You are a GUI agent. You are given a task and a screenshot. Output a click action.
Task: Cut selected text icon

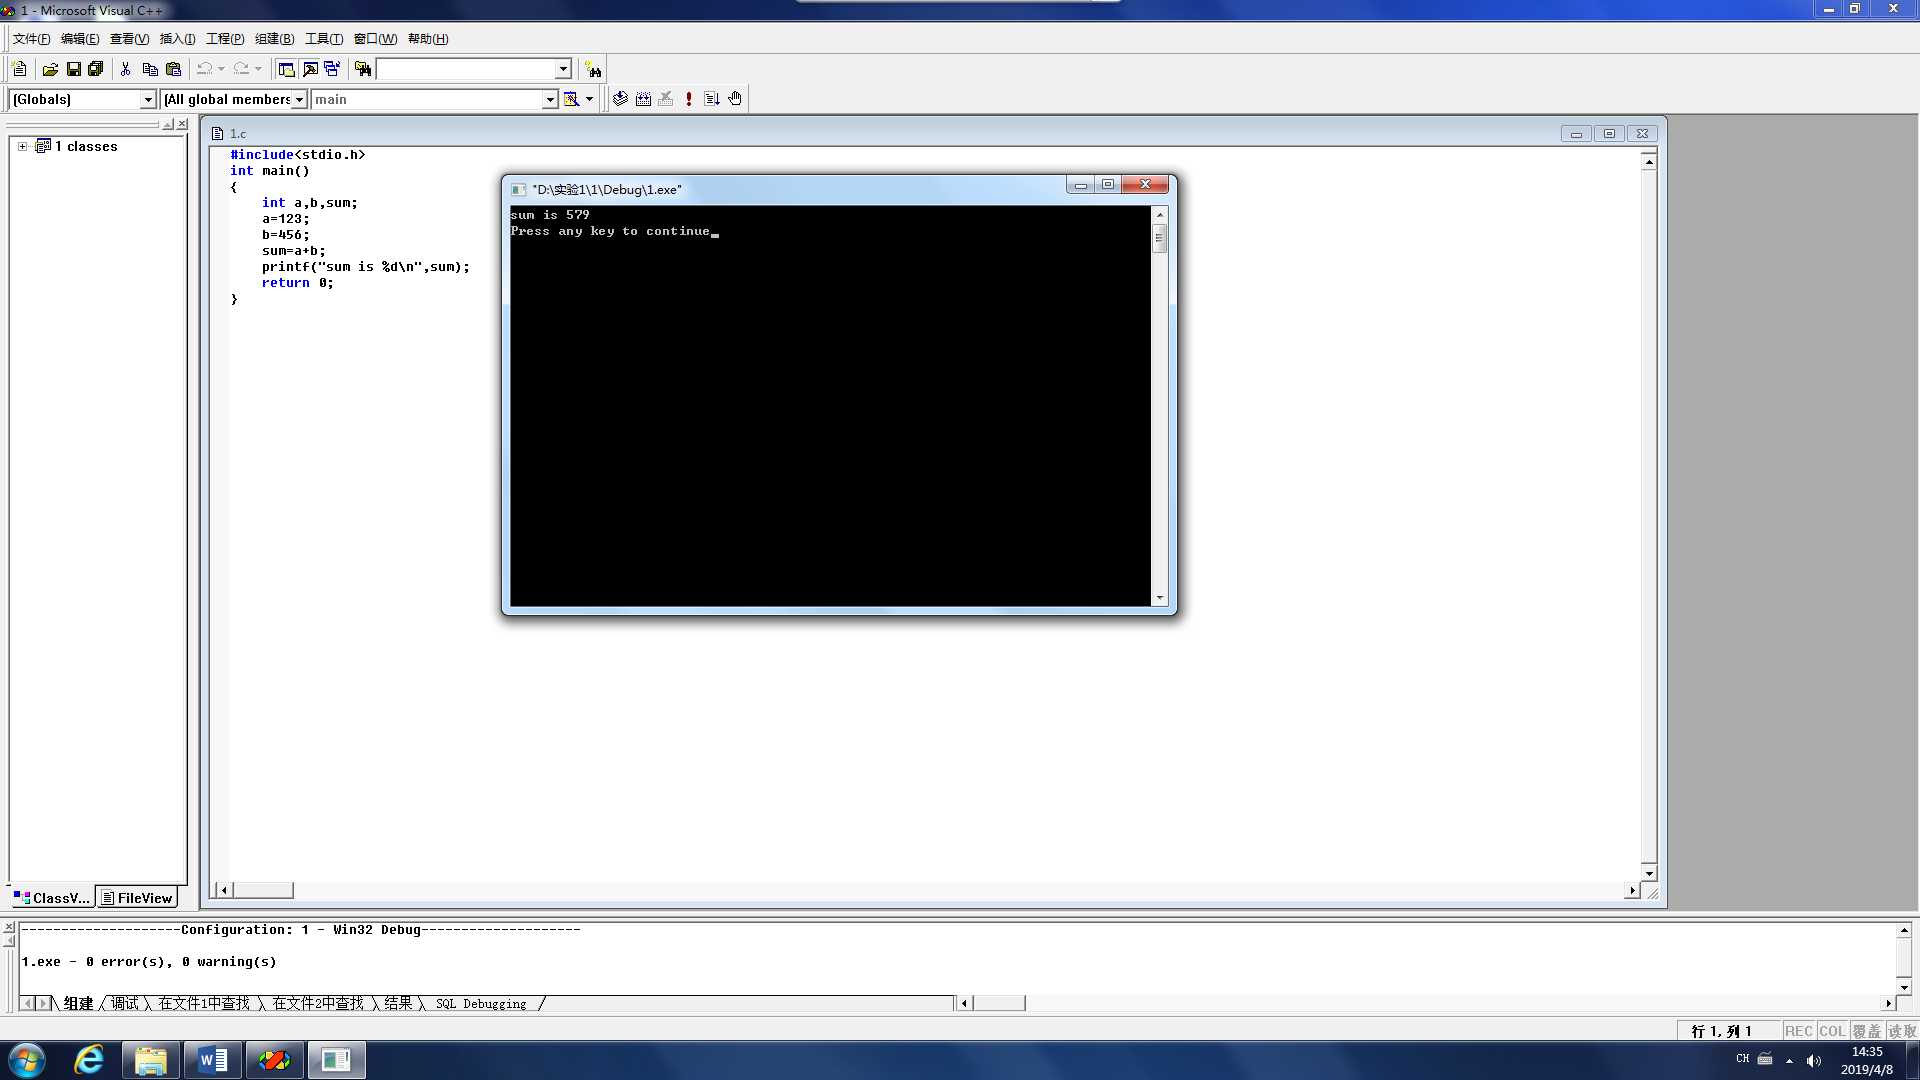(x=126, y=69)
